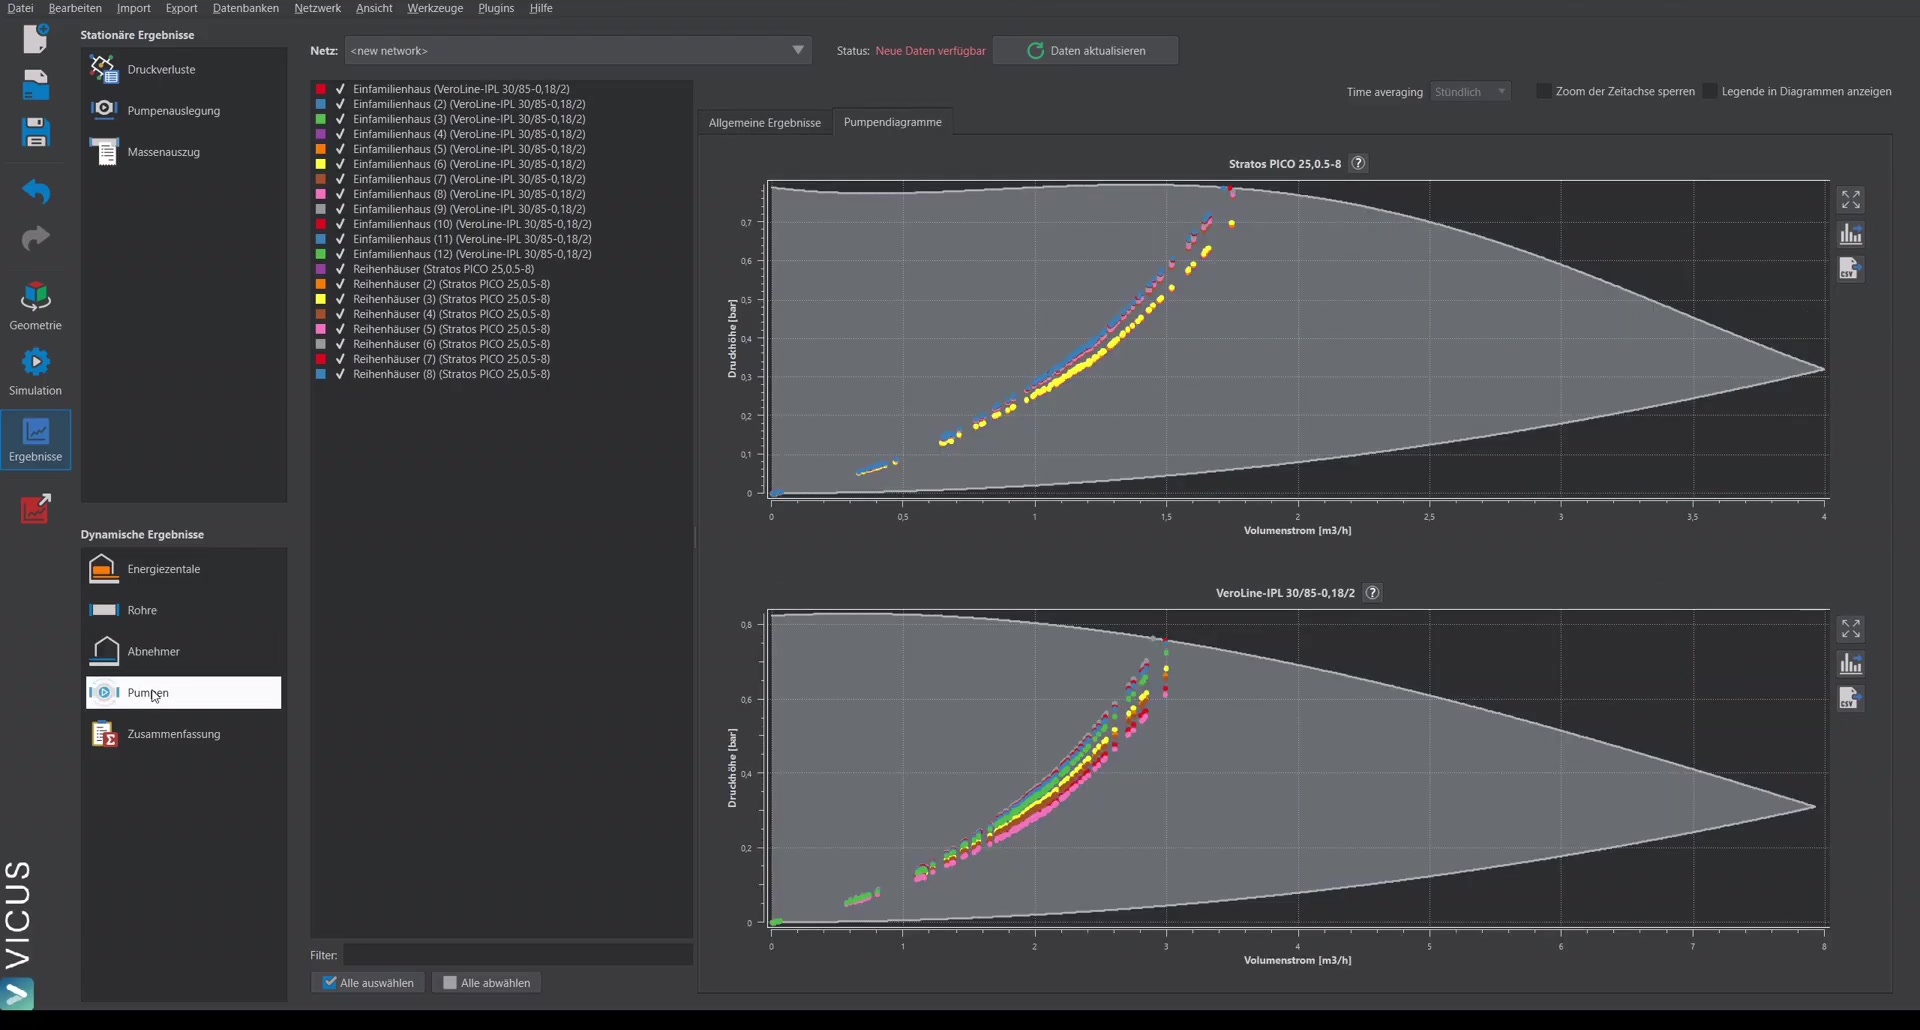
Task: Select the Einfamilienhaus (11) list row
Action: 501,239
